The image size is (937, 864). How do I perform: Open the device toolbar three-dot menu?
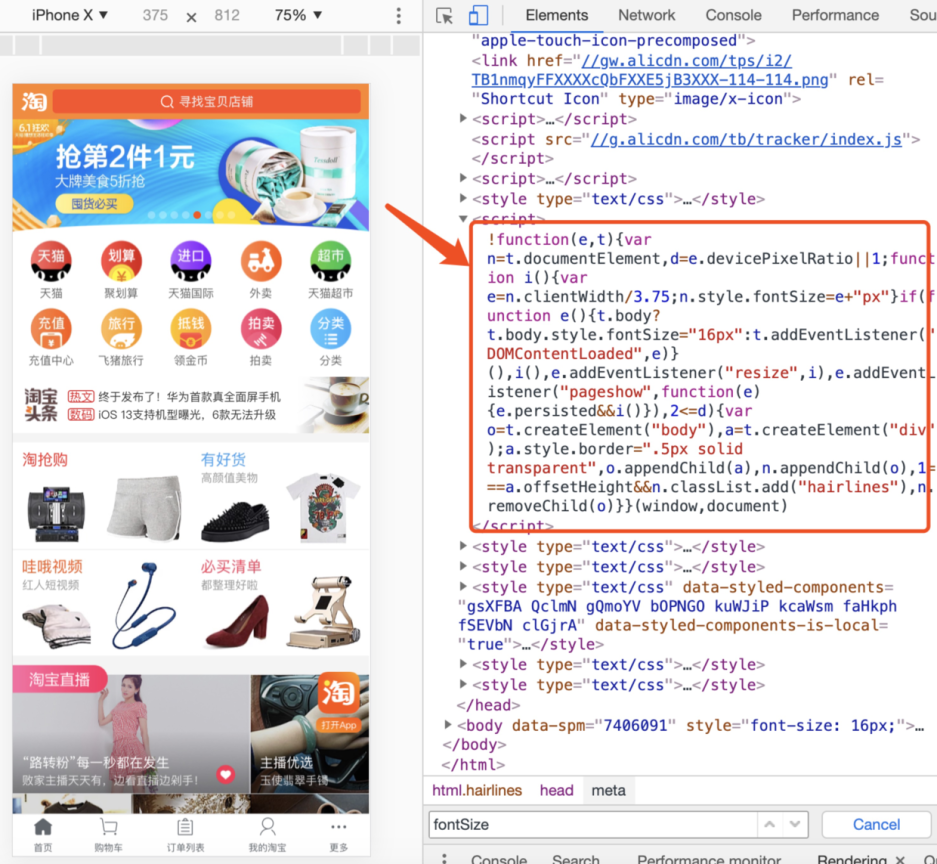tap(399, 16)
